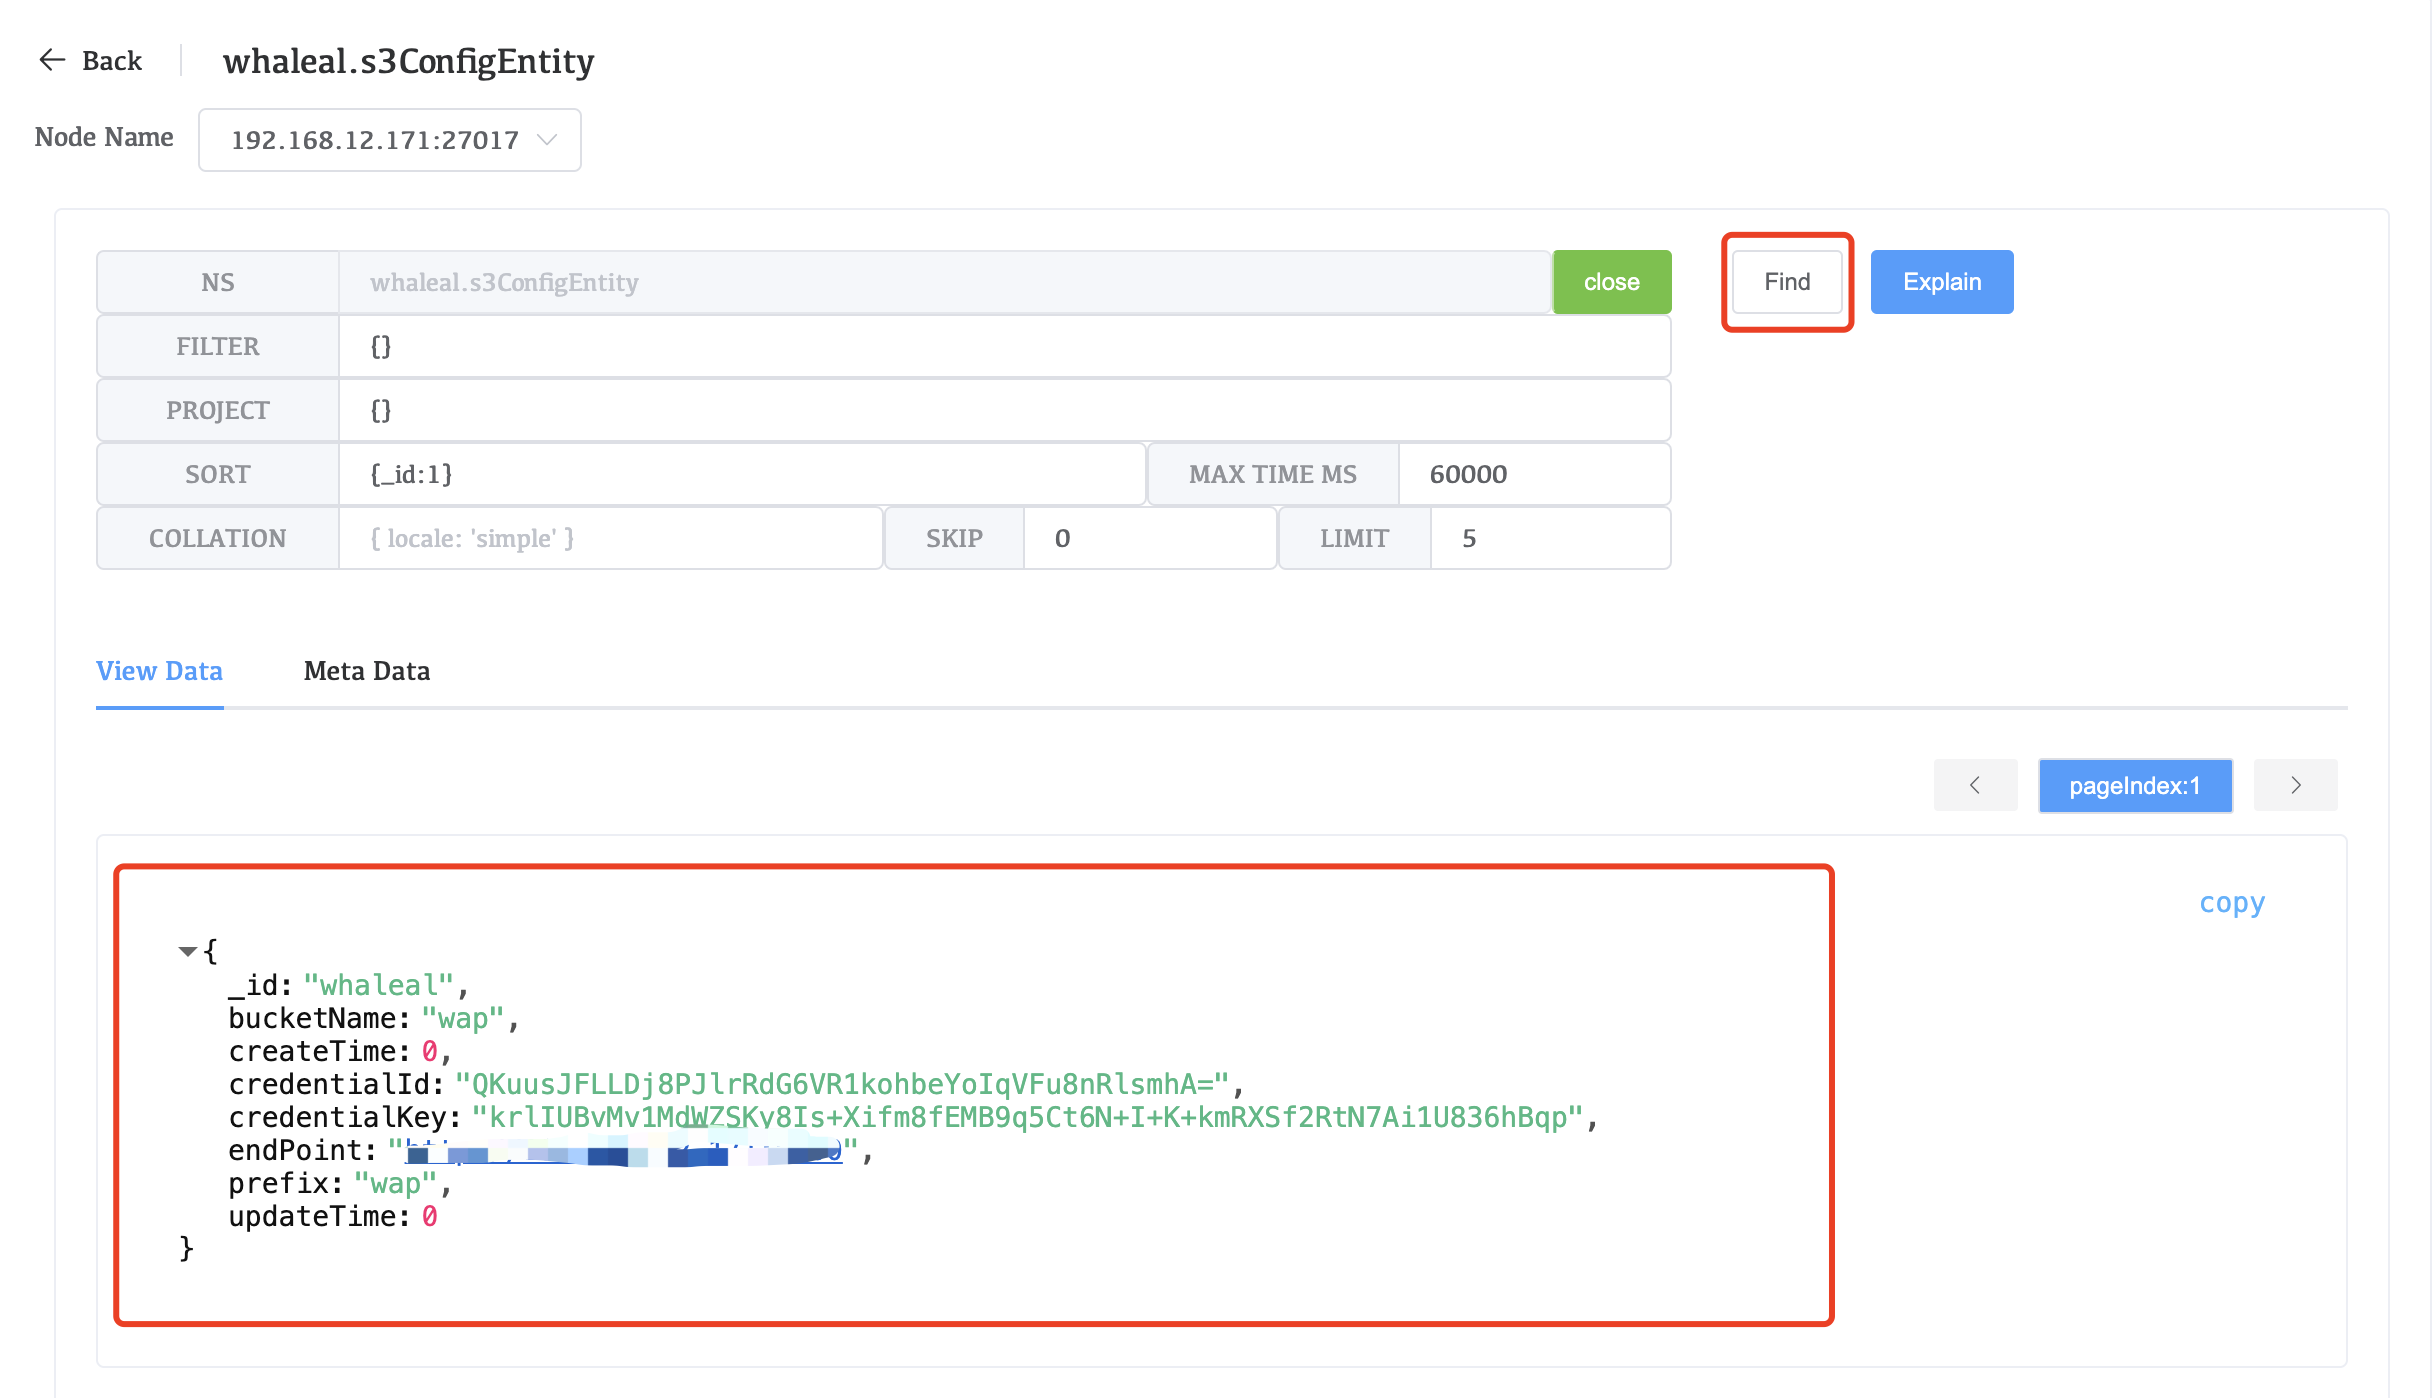Click the Back text label
The image size is (2432, 1398).
pyautogui.click(x=112, y=61)
